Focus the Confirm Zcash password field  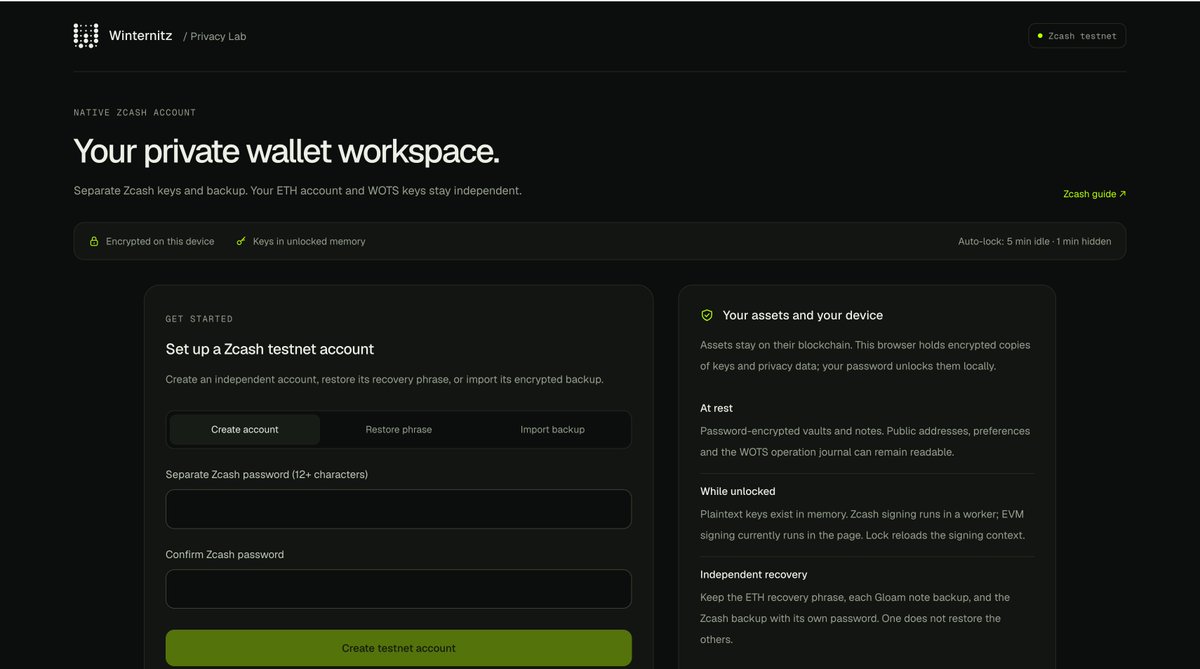399,589
